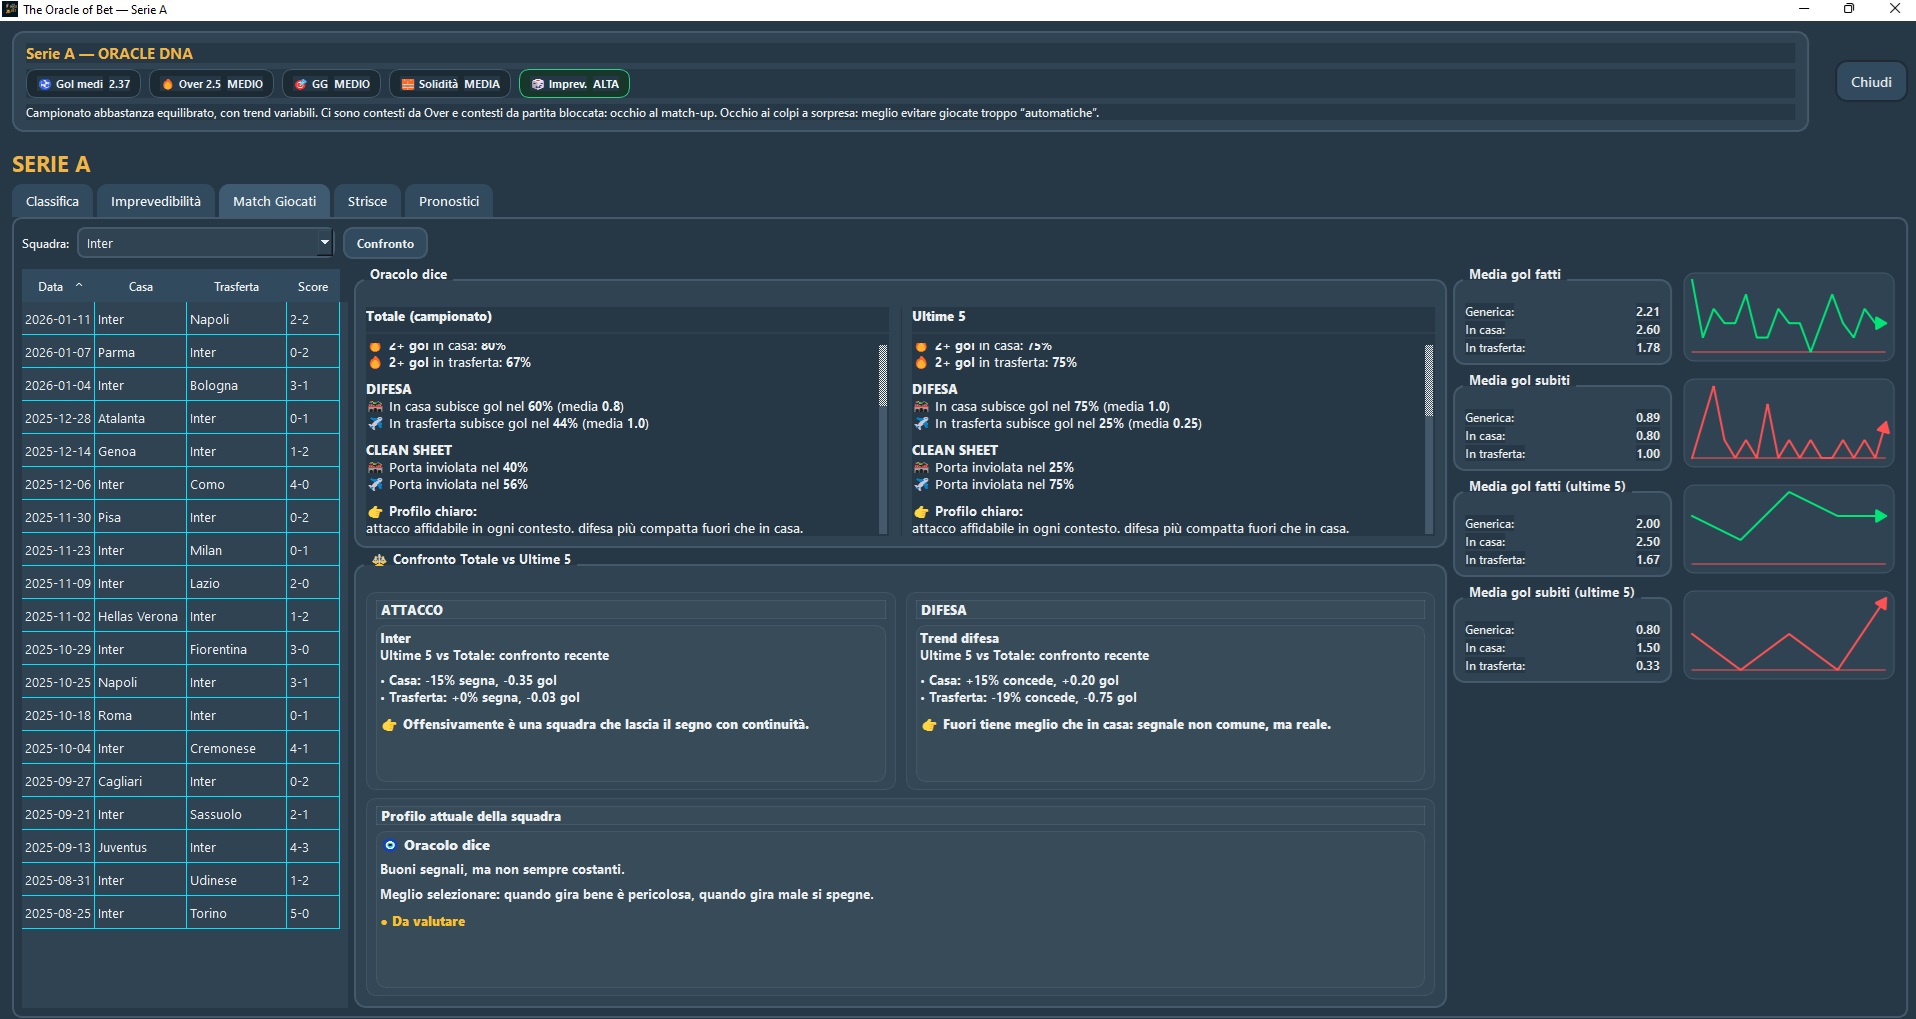The image size is (1916, 1019).
Task: Click the pointing finger icon beside 'Profilo chiaro'
Action: click(x=375, y=511)
